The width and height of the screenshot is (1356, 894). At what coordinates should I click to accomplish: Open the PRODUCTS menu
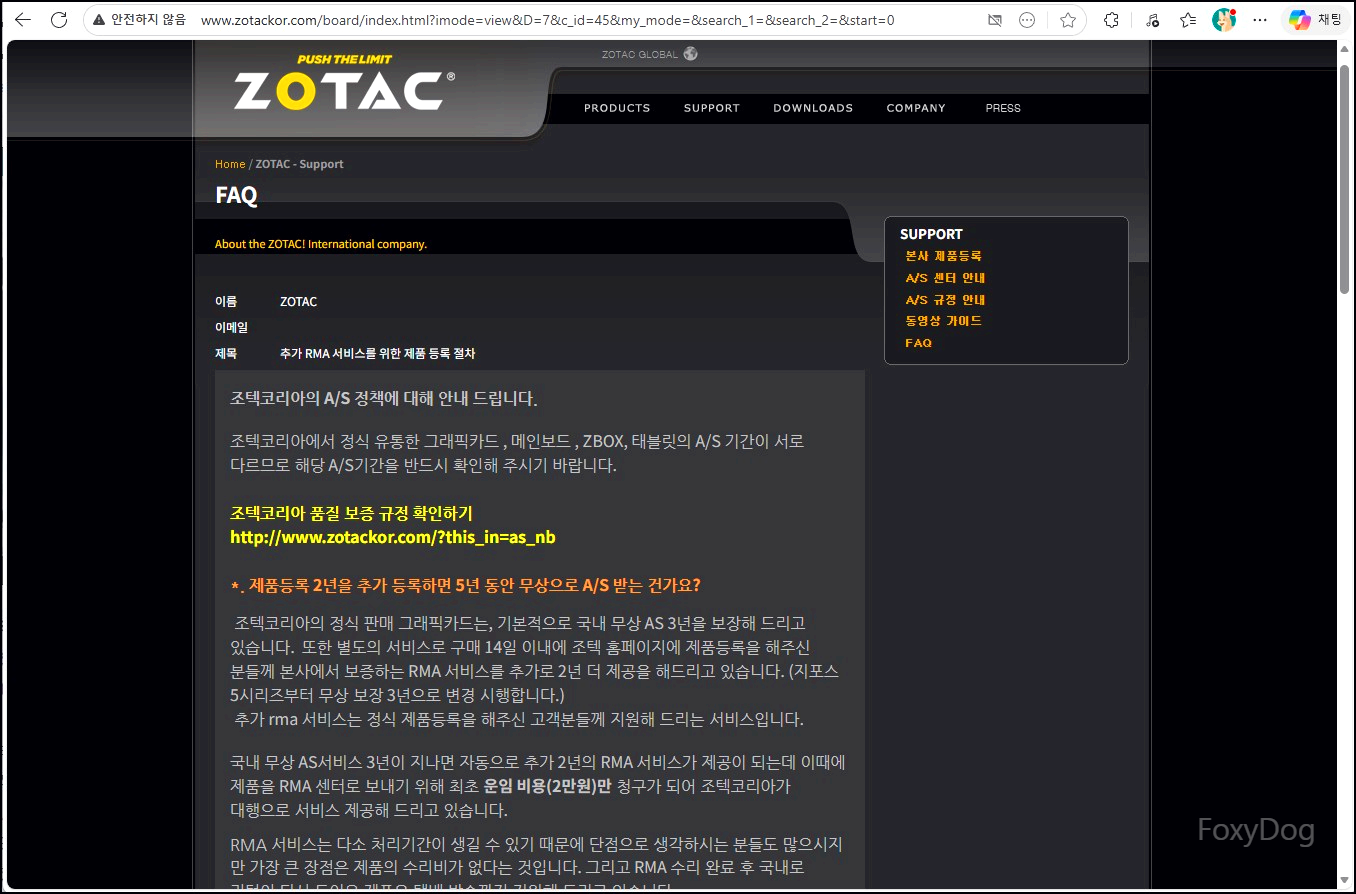tap(617, 108)
